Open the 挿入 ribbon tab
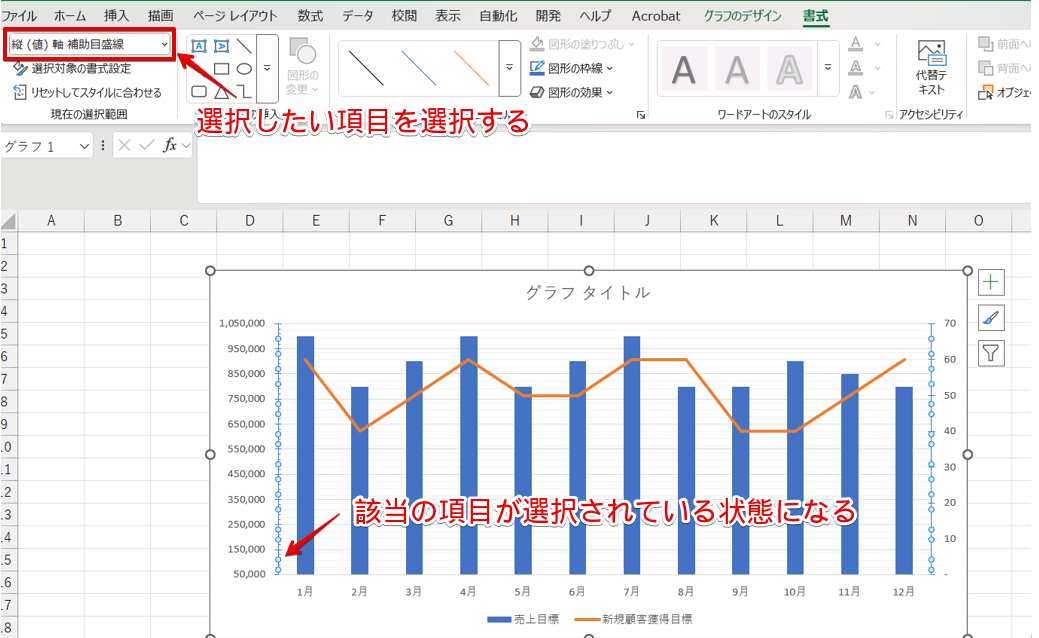The height and width of the screenshot is (638, 1039). pos(116,16)
